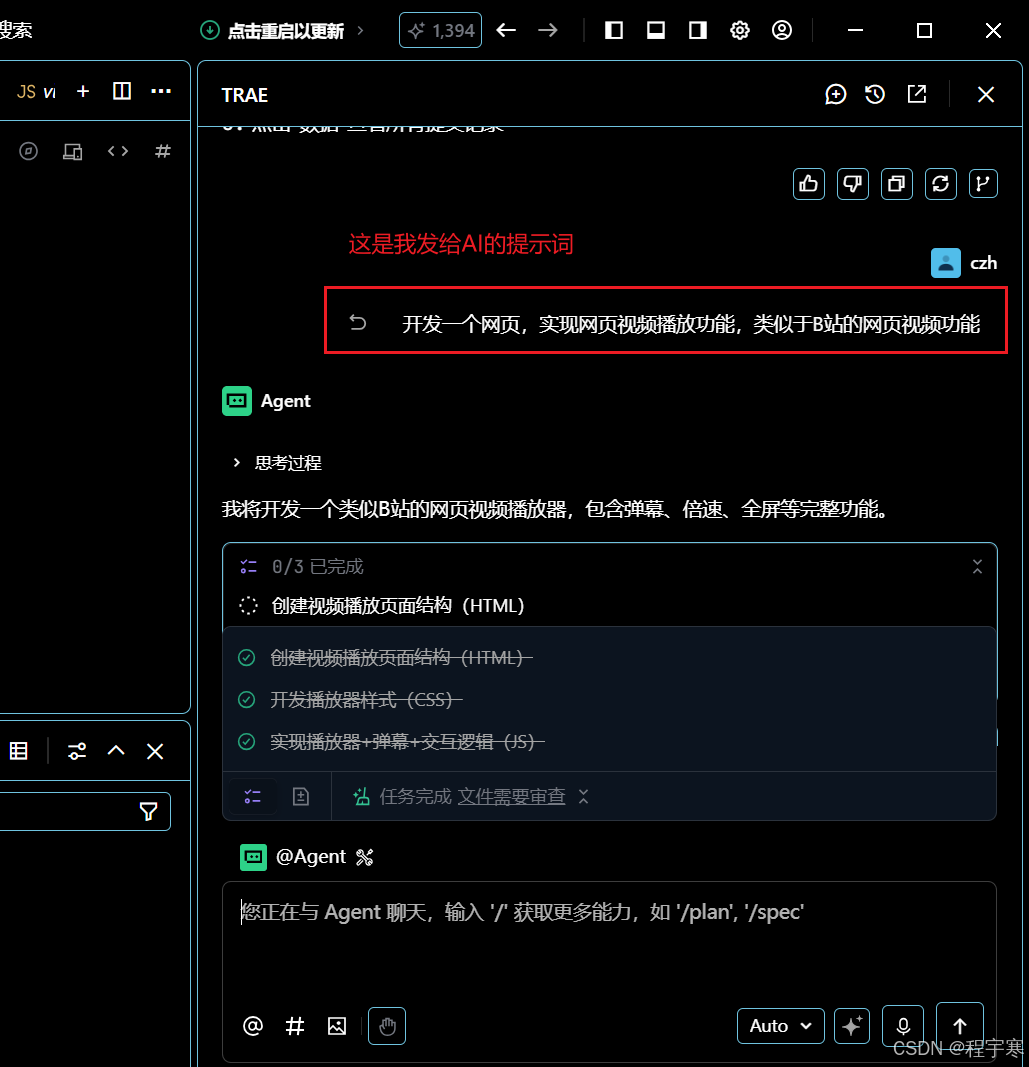Viewport: 1029px width, 1067px height.
Task: Toggle the task list view icon
Action: (252, 796)
